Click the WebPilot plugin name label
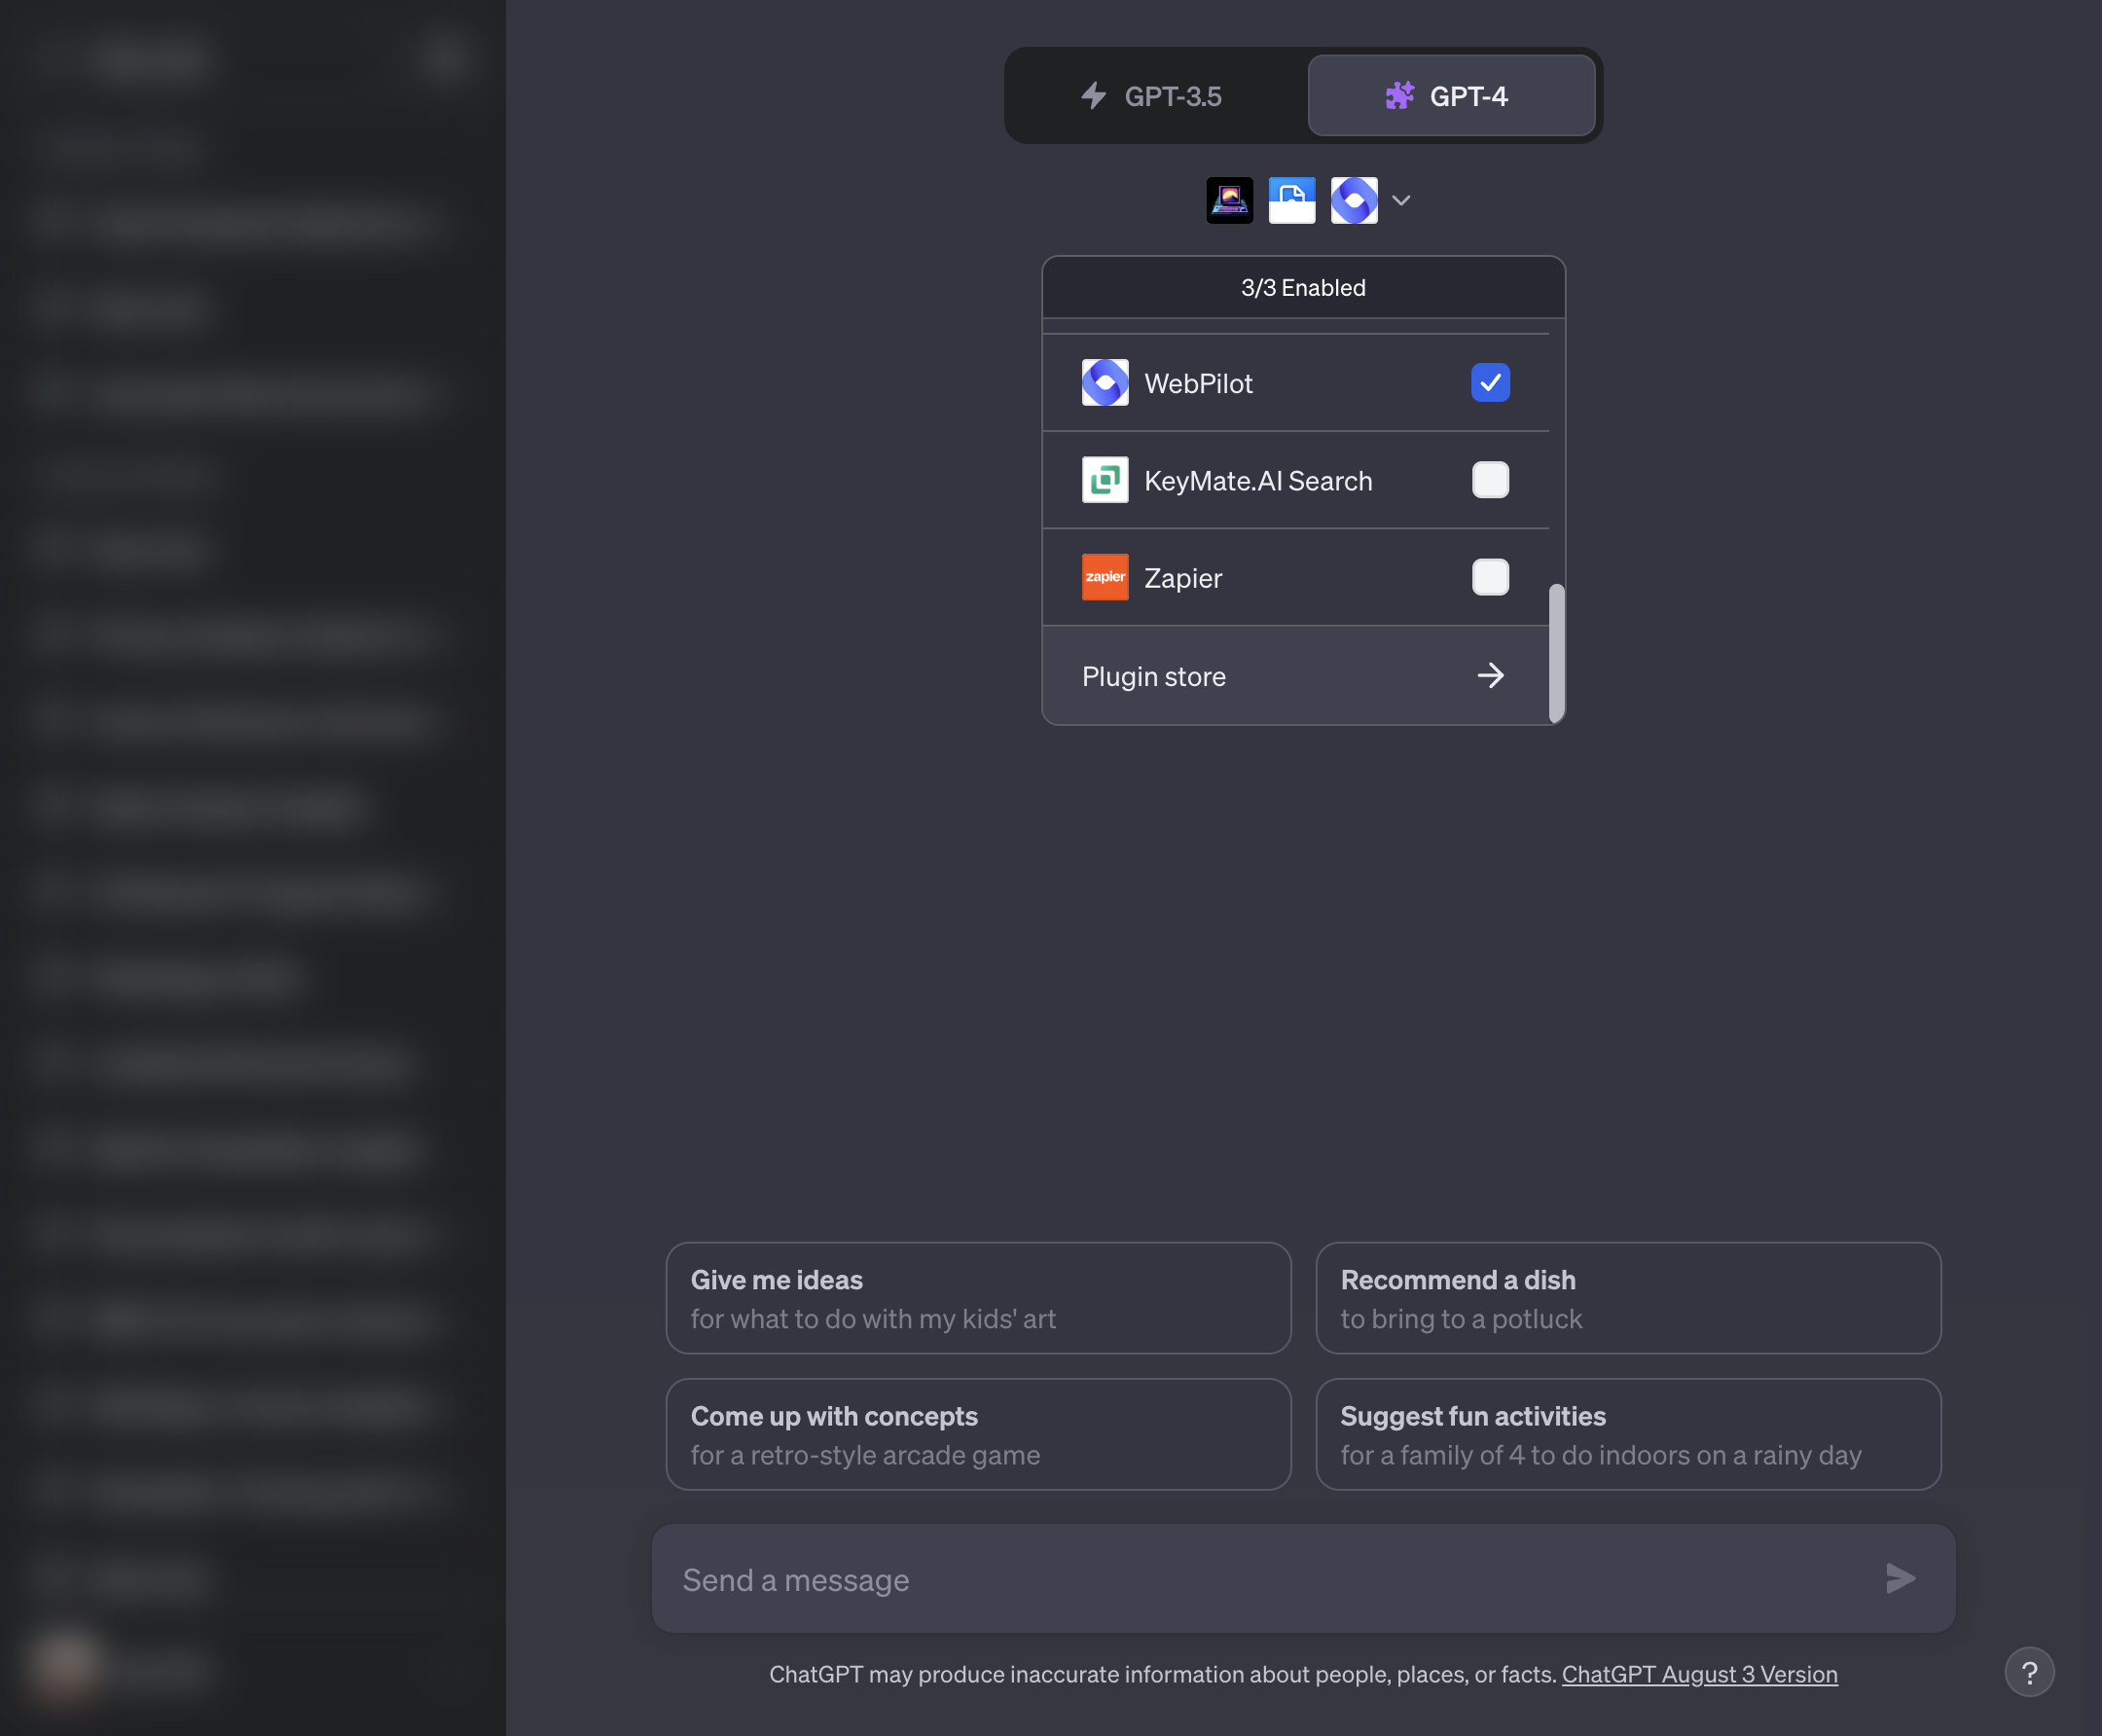 pos(1198,383)
